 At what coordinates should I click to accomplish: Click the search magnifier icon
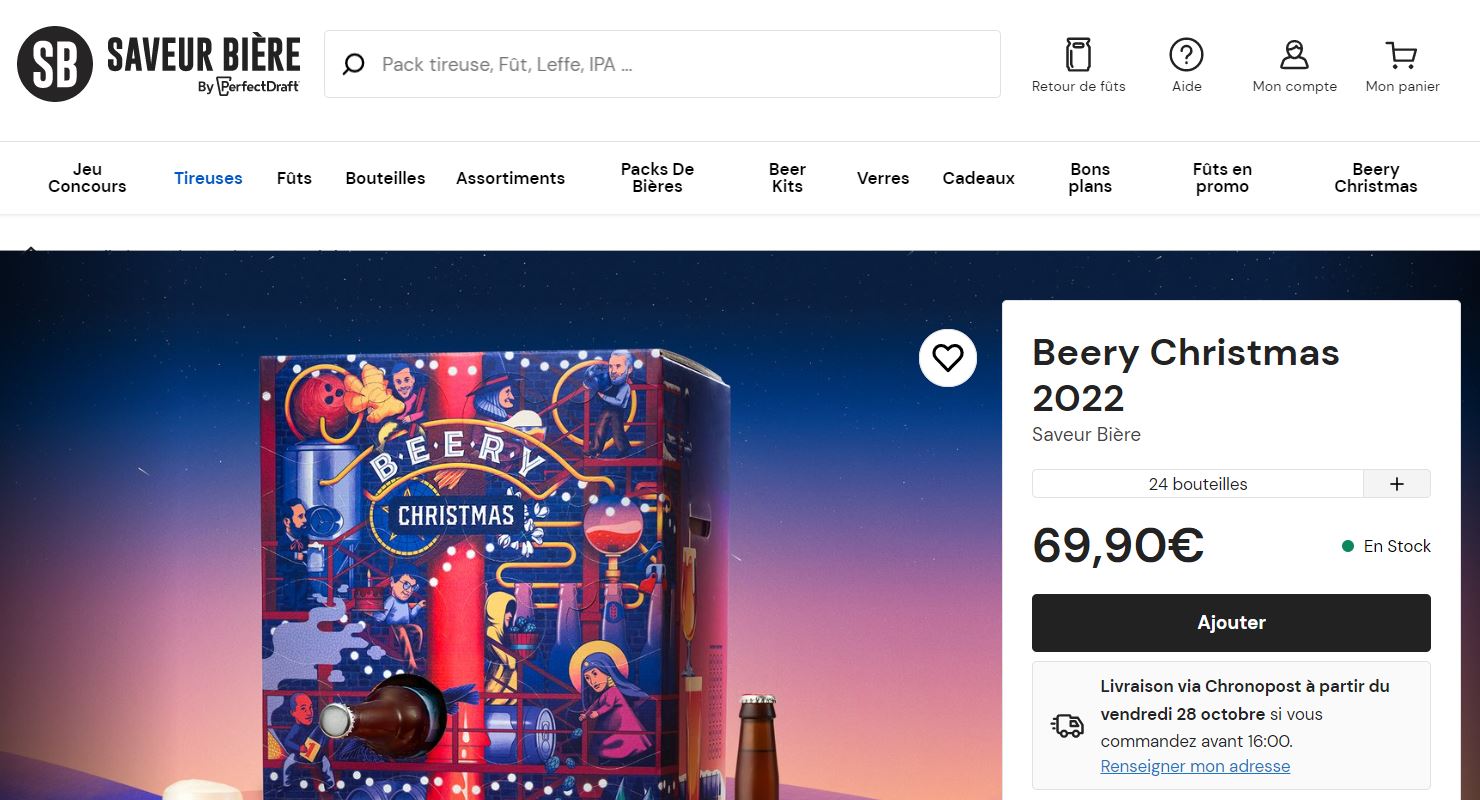353,65
